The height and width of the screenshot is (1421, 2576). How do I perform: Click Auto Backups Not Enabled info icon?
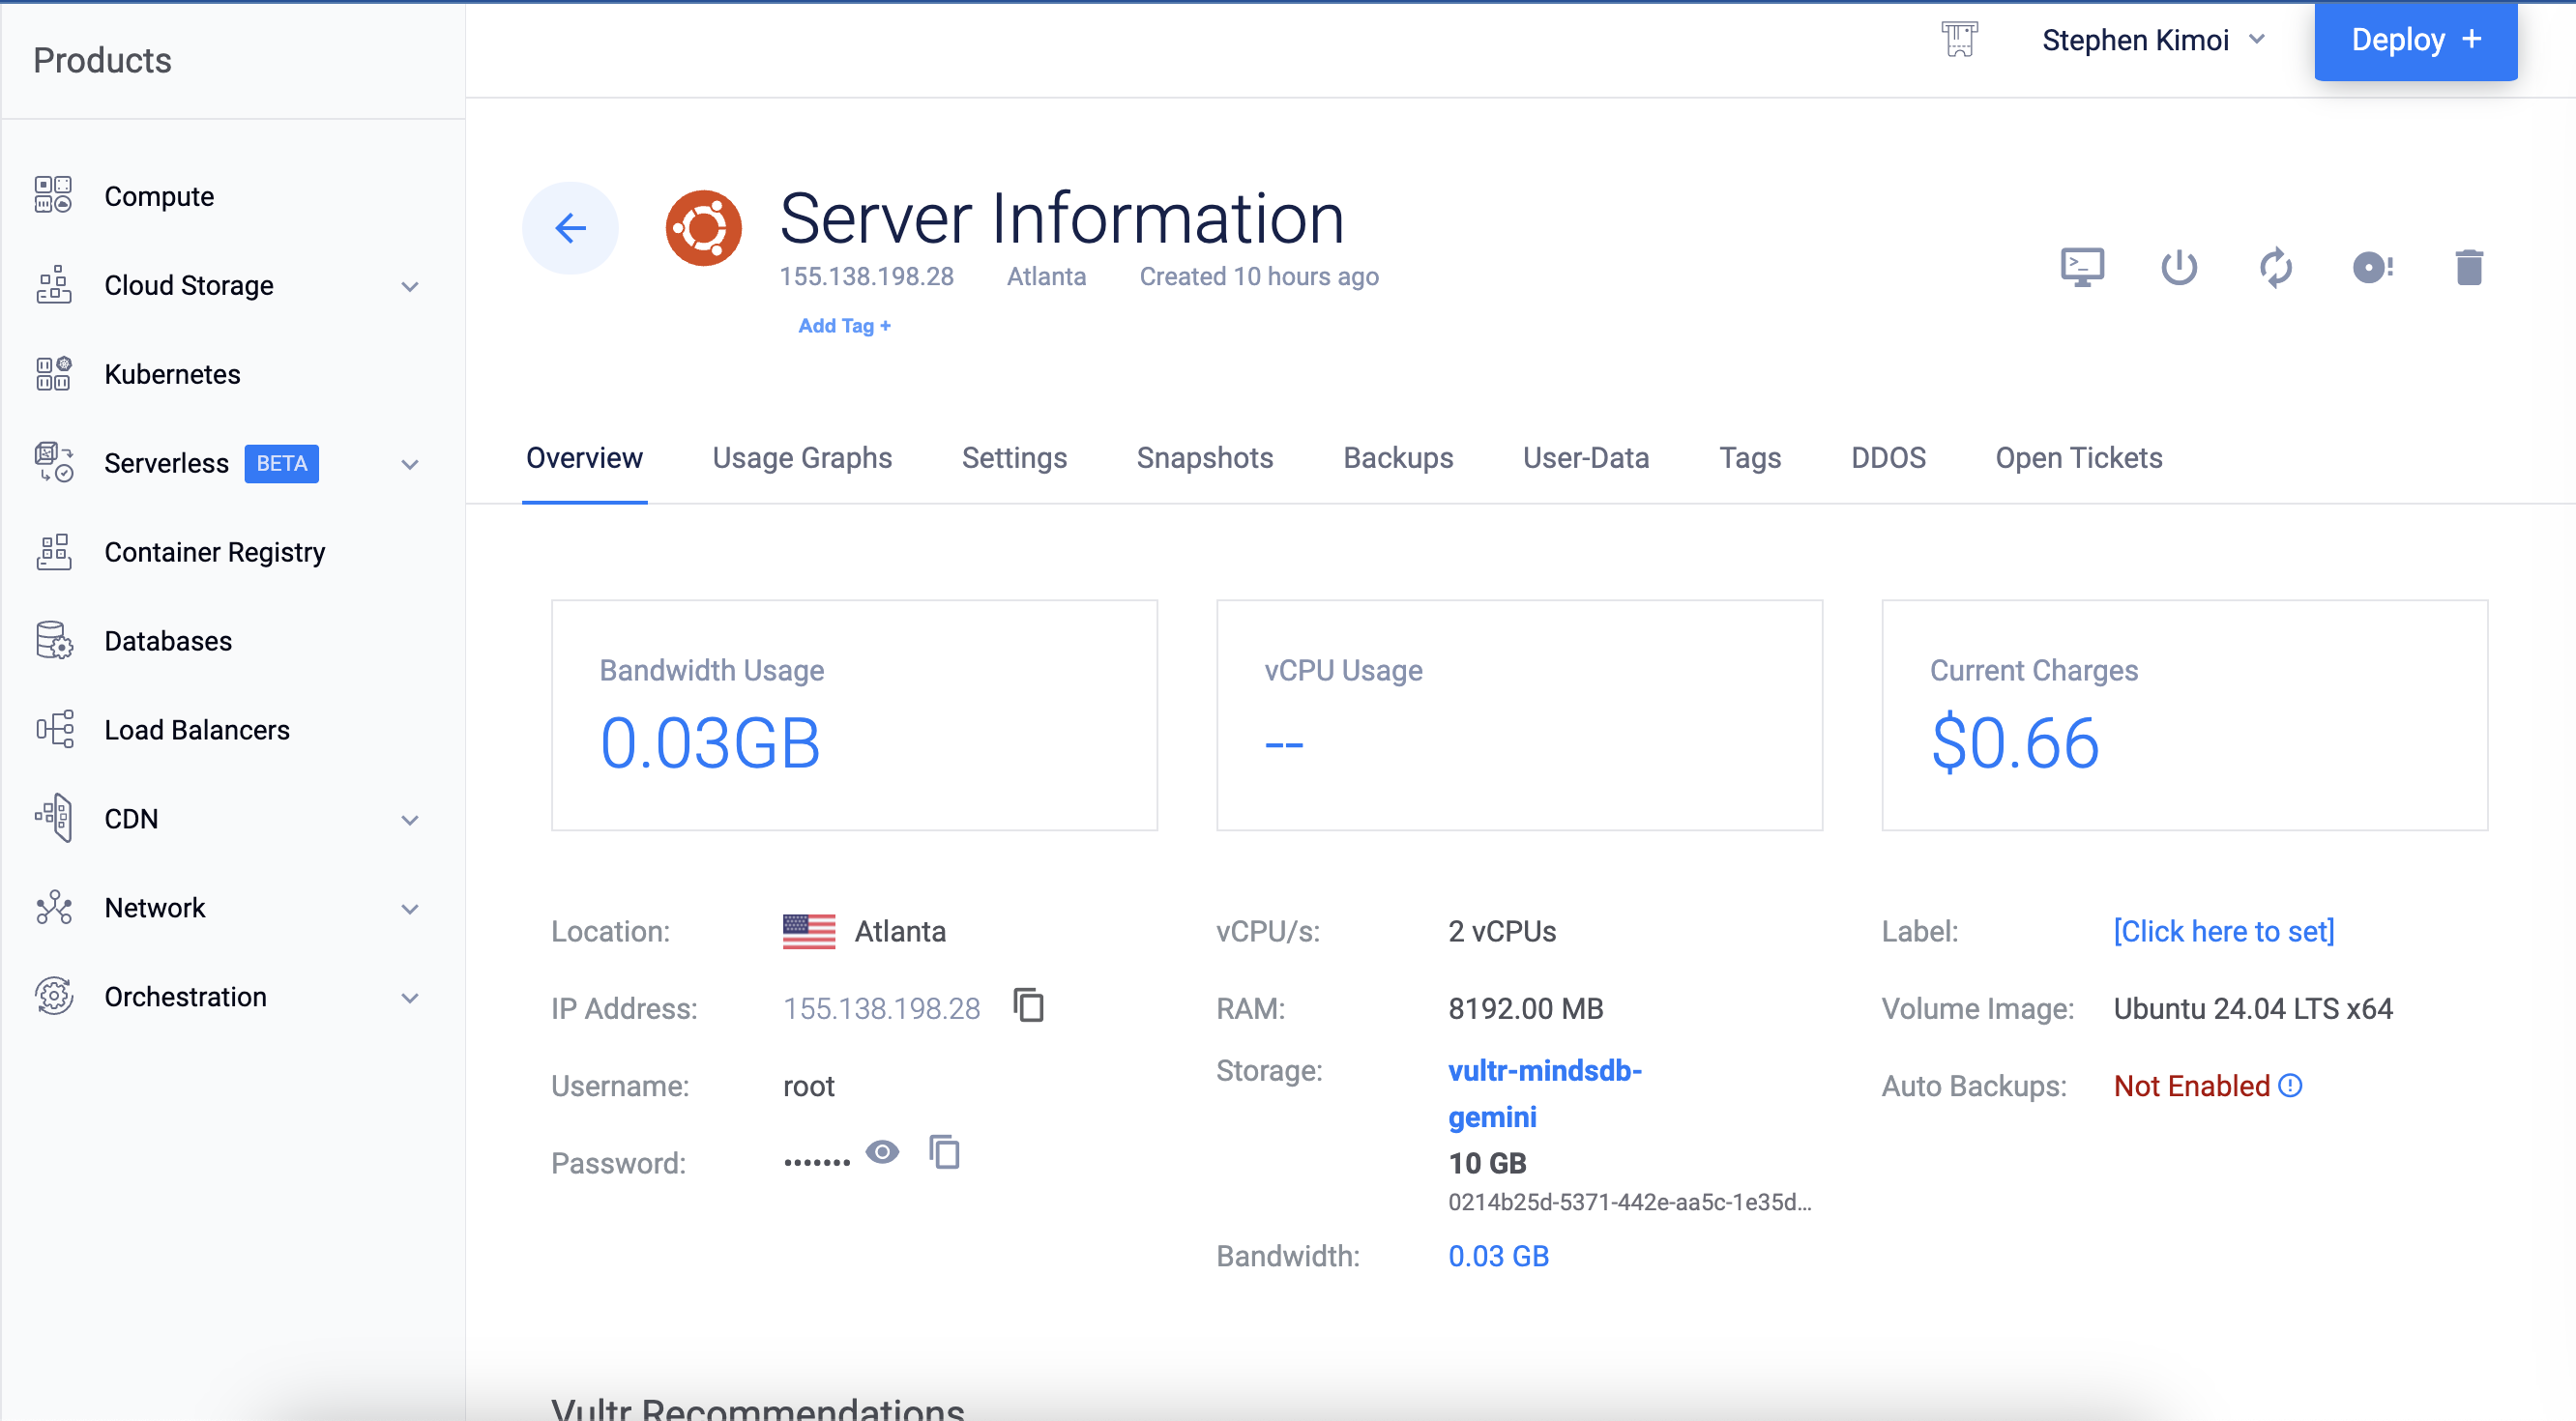pos(2290,1085)
